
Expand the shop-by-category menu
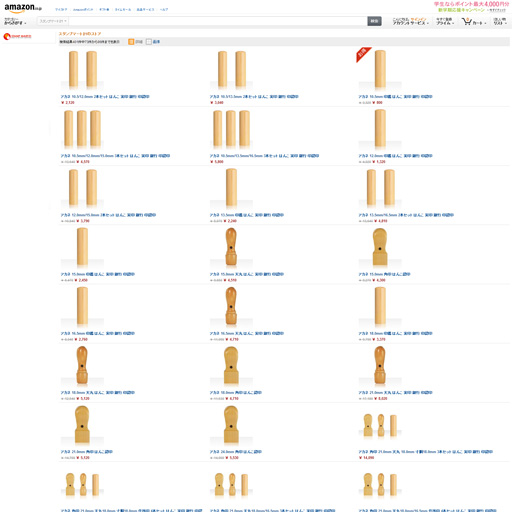[15, 21]
